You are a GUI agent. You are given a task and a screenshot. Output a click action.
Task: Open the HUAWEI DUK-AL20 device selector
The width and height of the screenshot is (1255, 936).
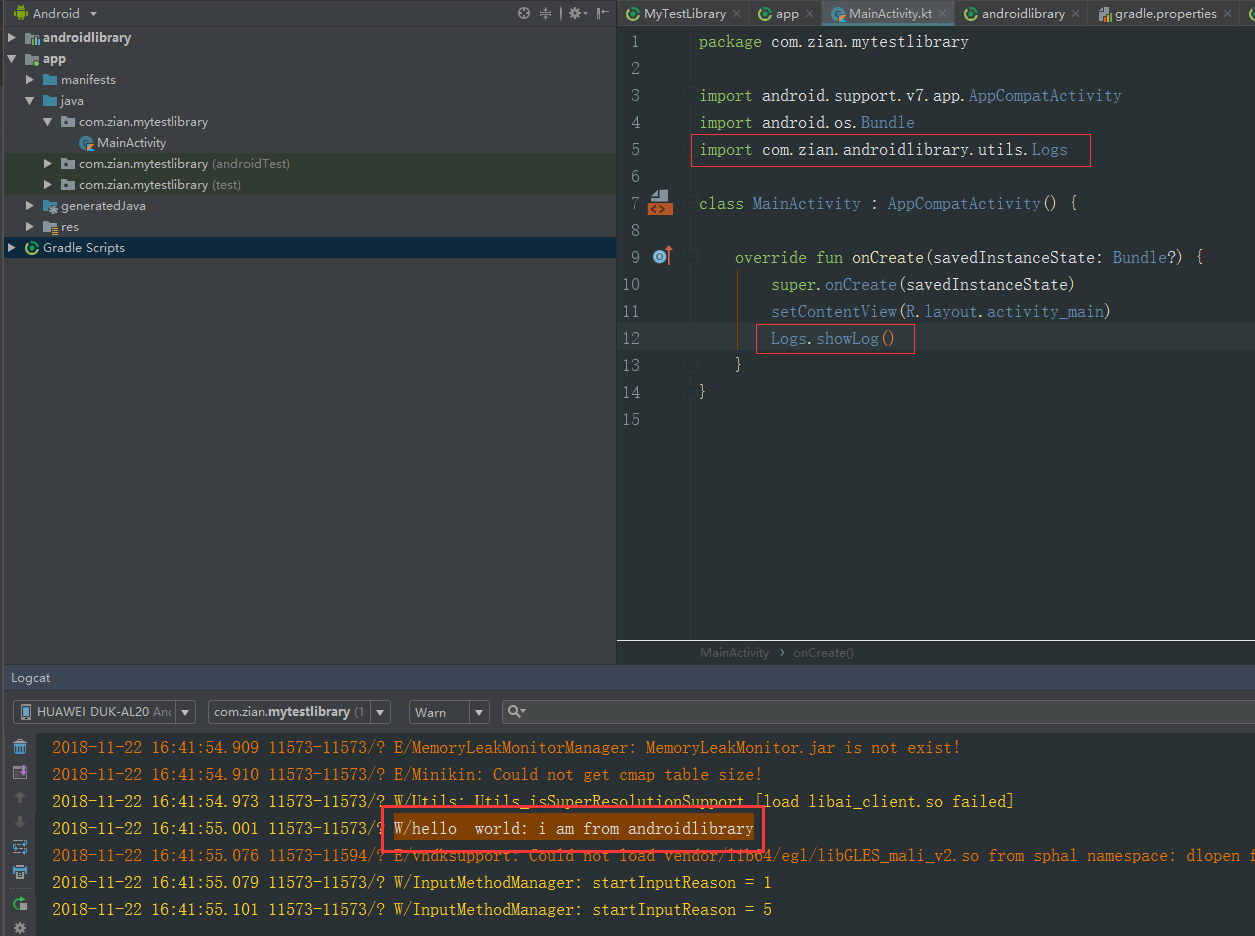103,711
